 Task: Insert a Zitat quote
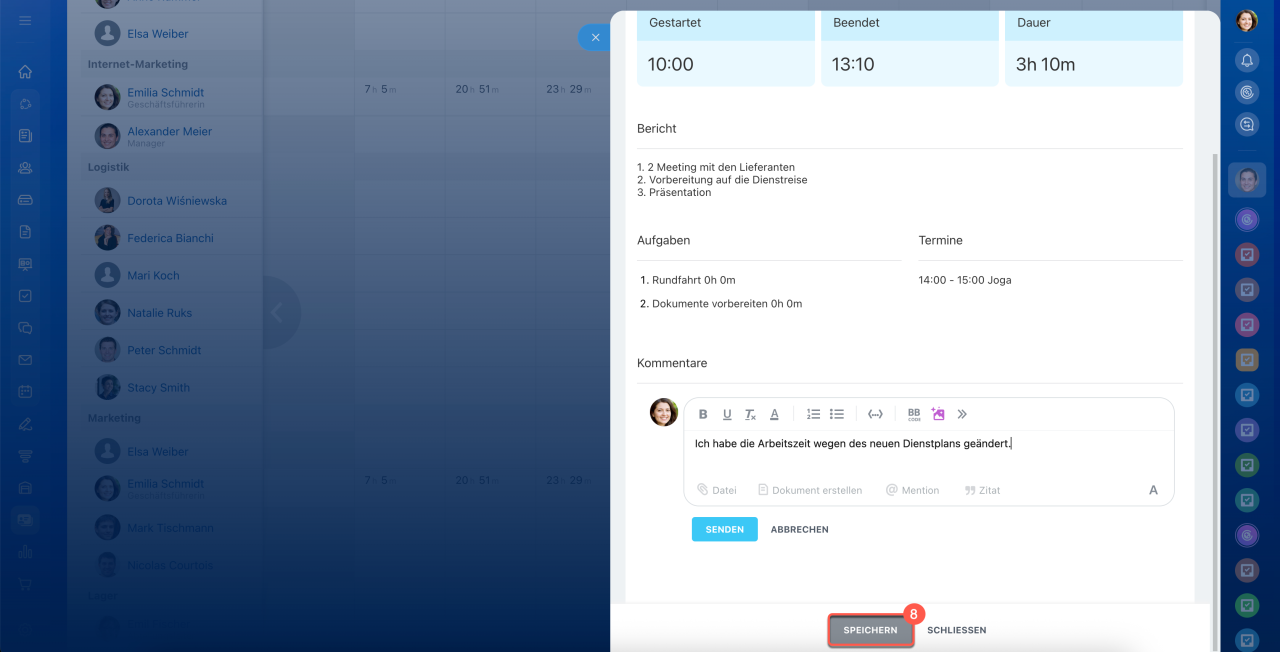coord(982,490)
